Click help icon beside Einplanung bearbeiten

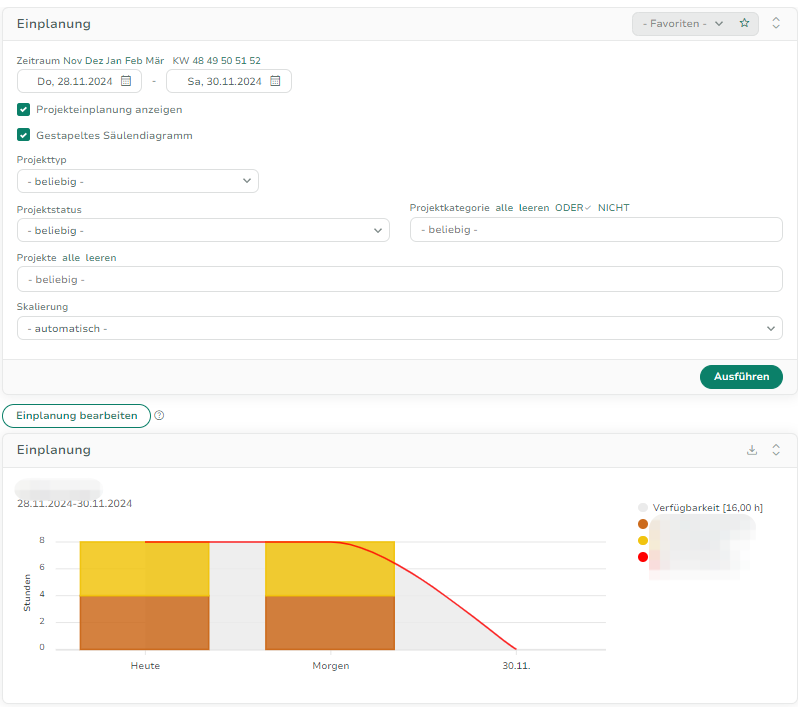coord(159,416)
